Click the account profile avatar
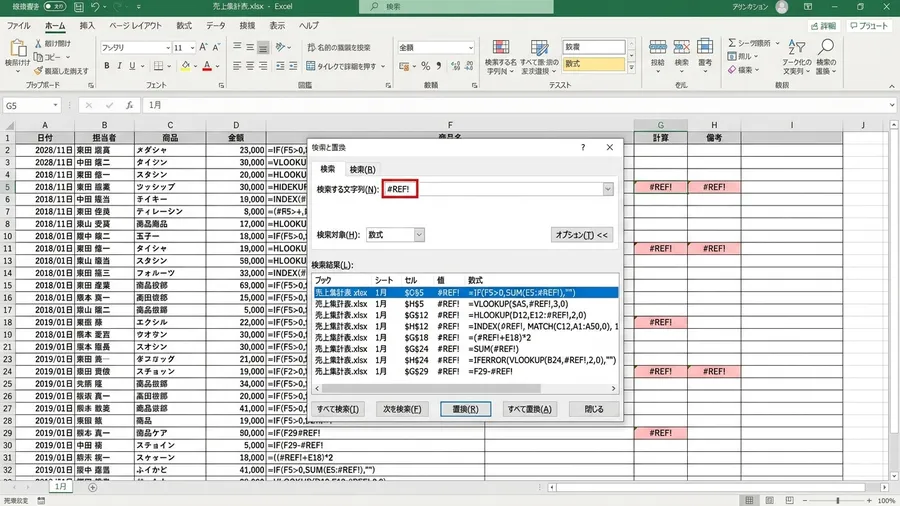Screen dimensions: 900x506 pyautogui.click(x=782, y=7)
